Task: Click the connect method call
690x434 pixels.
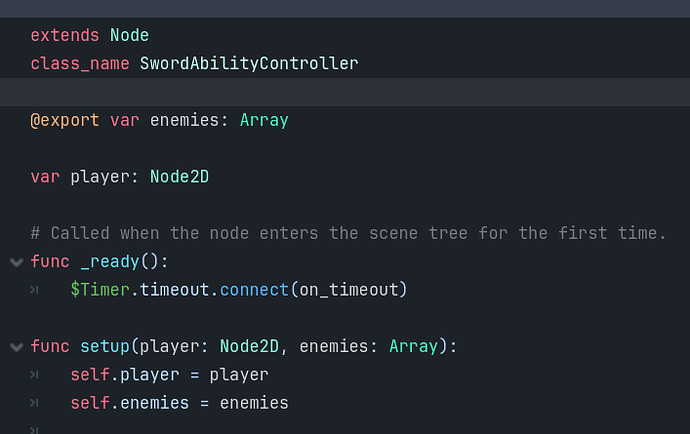Action: [x=254, y=290]
